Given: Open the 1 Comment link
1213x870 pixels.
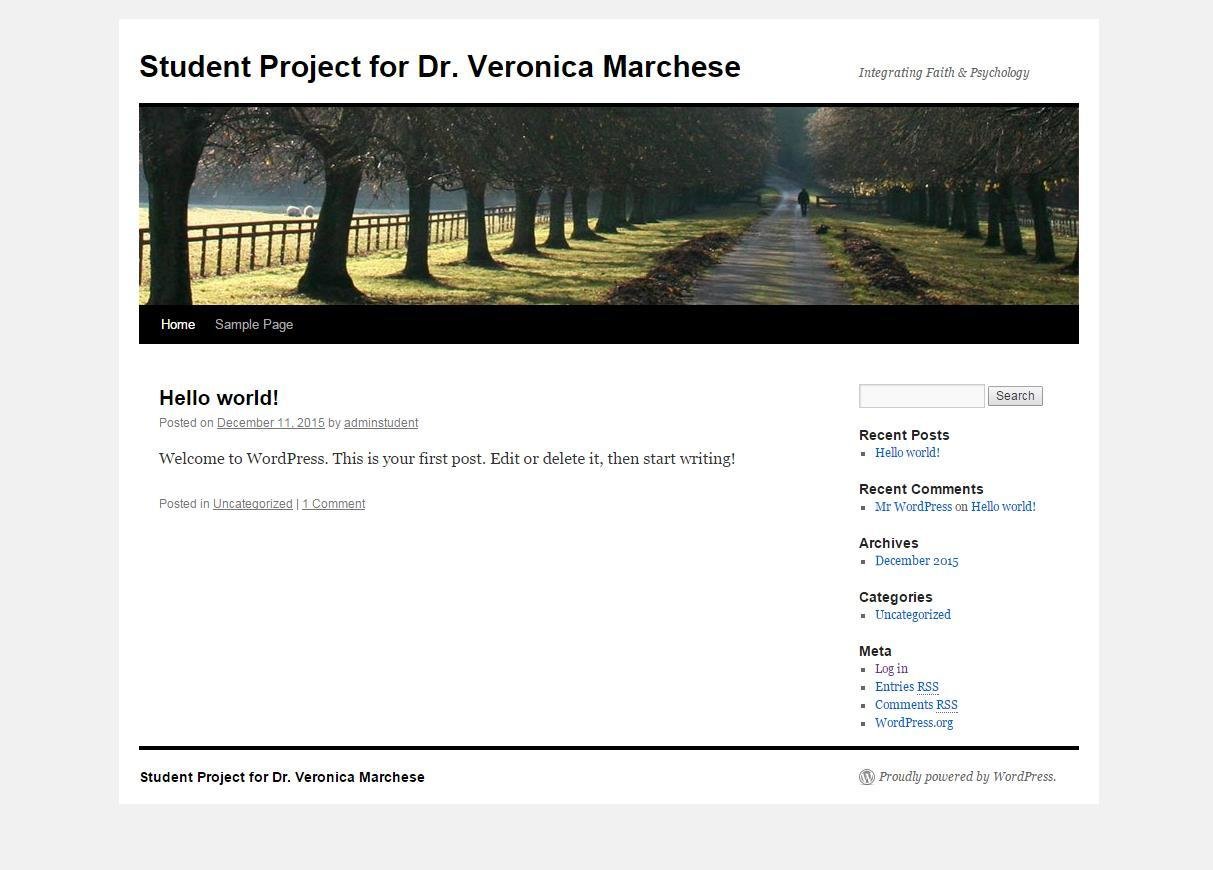Looking at the screenshot, I should (x=333, y=504).
